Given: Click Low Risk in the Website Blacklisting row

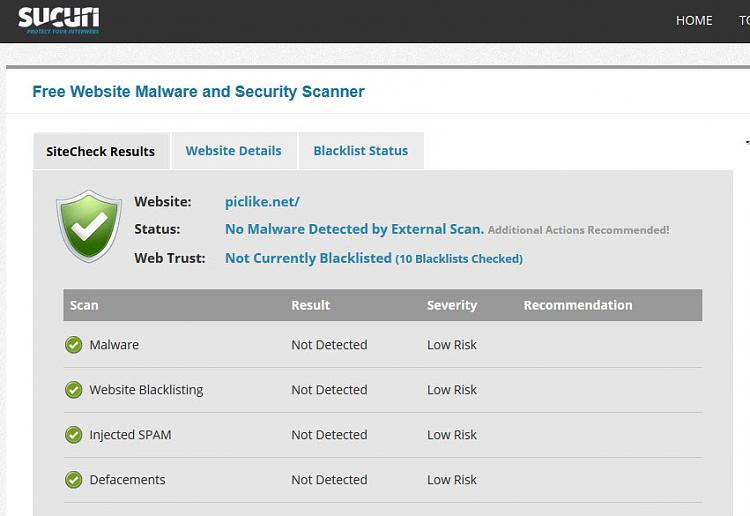Looking at the screenshot, I should click(452, 390).
